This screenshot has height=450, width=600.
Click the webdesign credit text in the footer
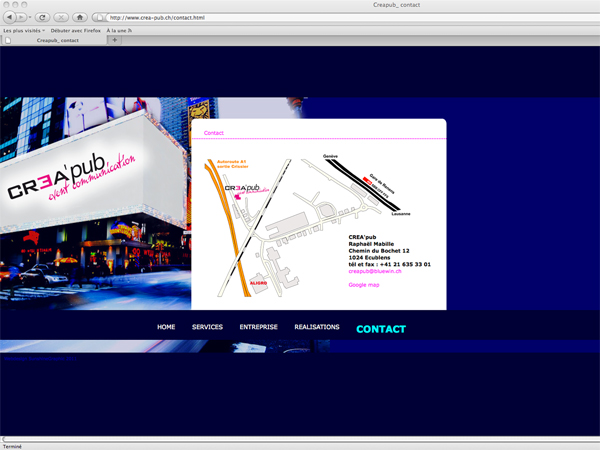pos(40,359)
